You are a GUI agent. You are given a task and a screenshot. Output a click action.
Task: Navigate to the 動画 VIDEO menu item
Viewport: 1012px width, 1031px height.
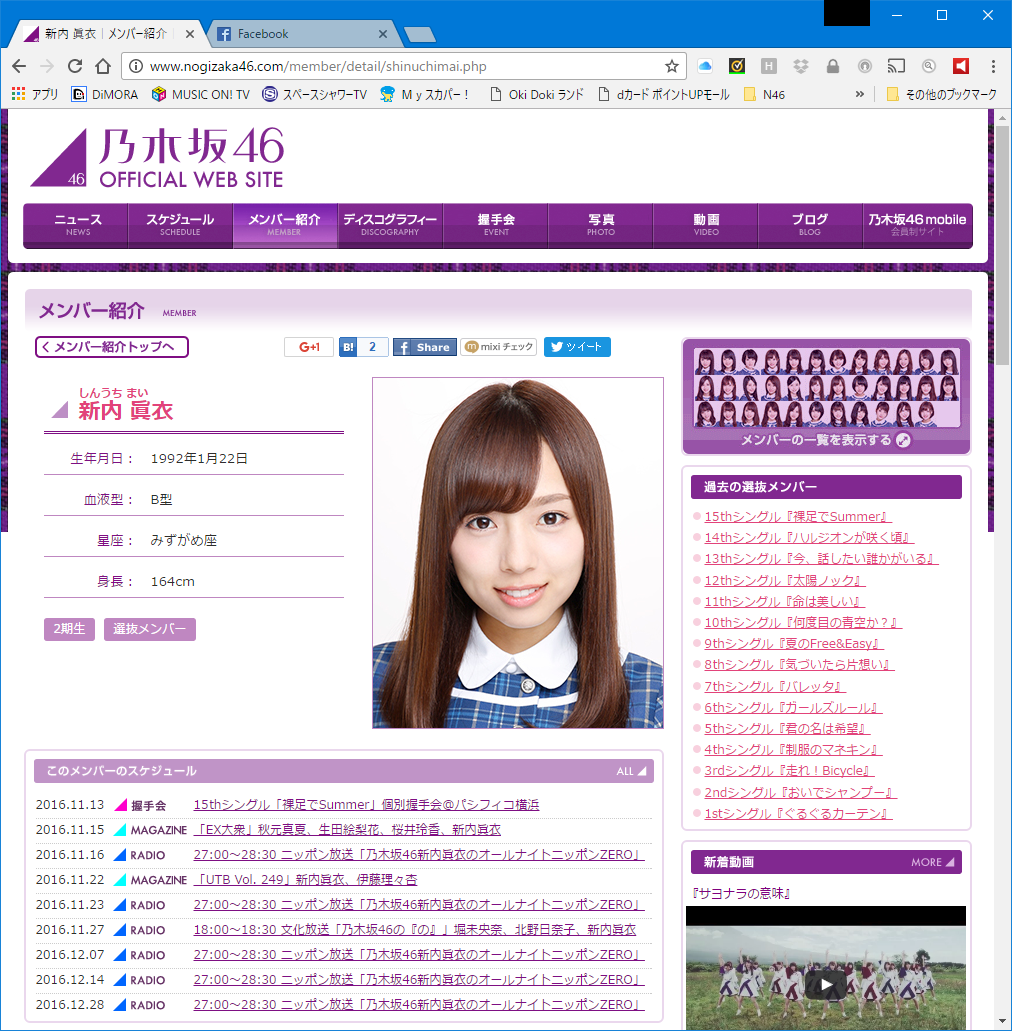pyautogui.click(x=705, y=226)
